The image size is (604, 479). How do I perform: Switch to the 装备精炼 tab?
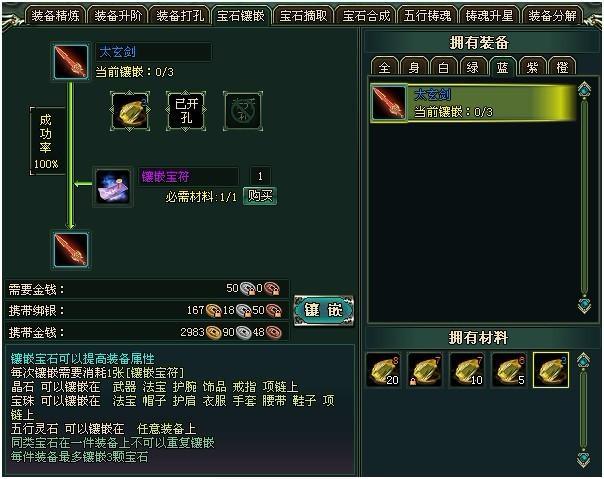point(55,16)
